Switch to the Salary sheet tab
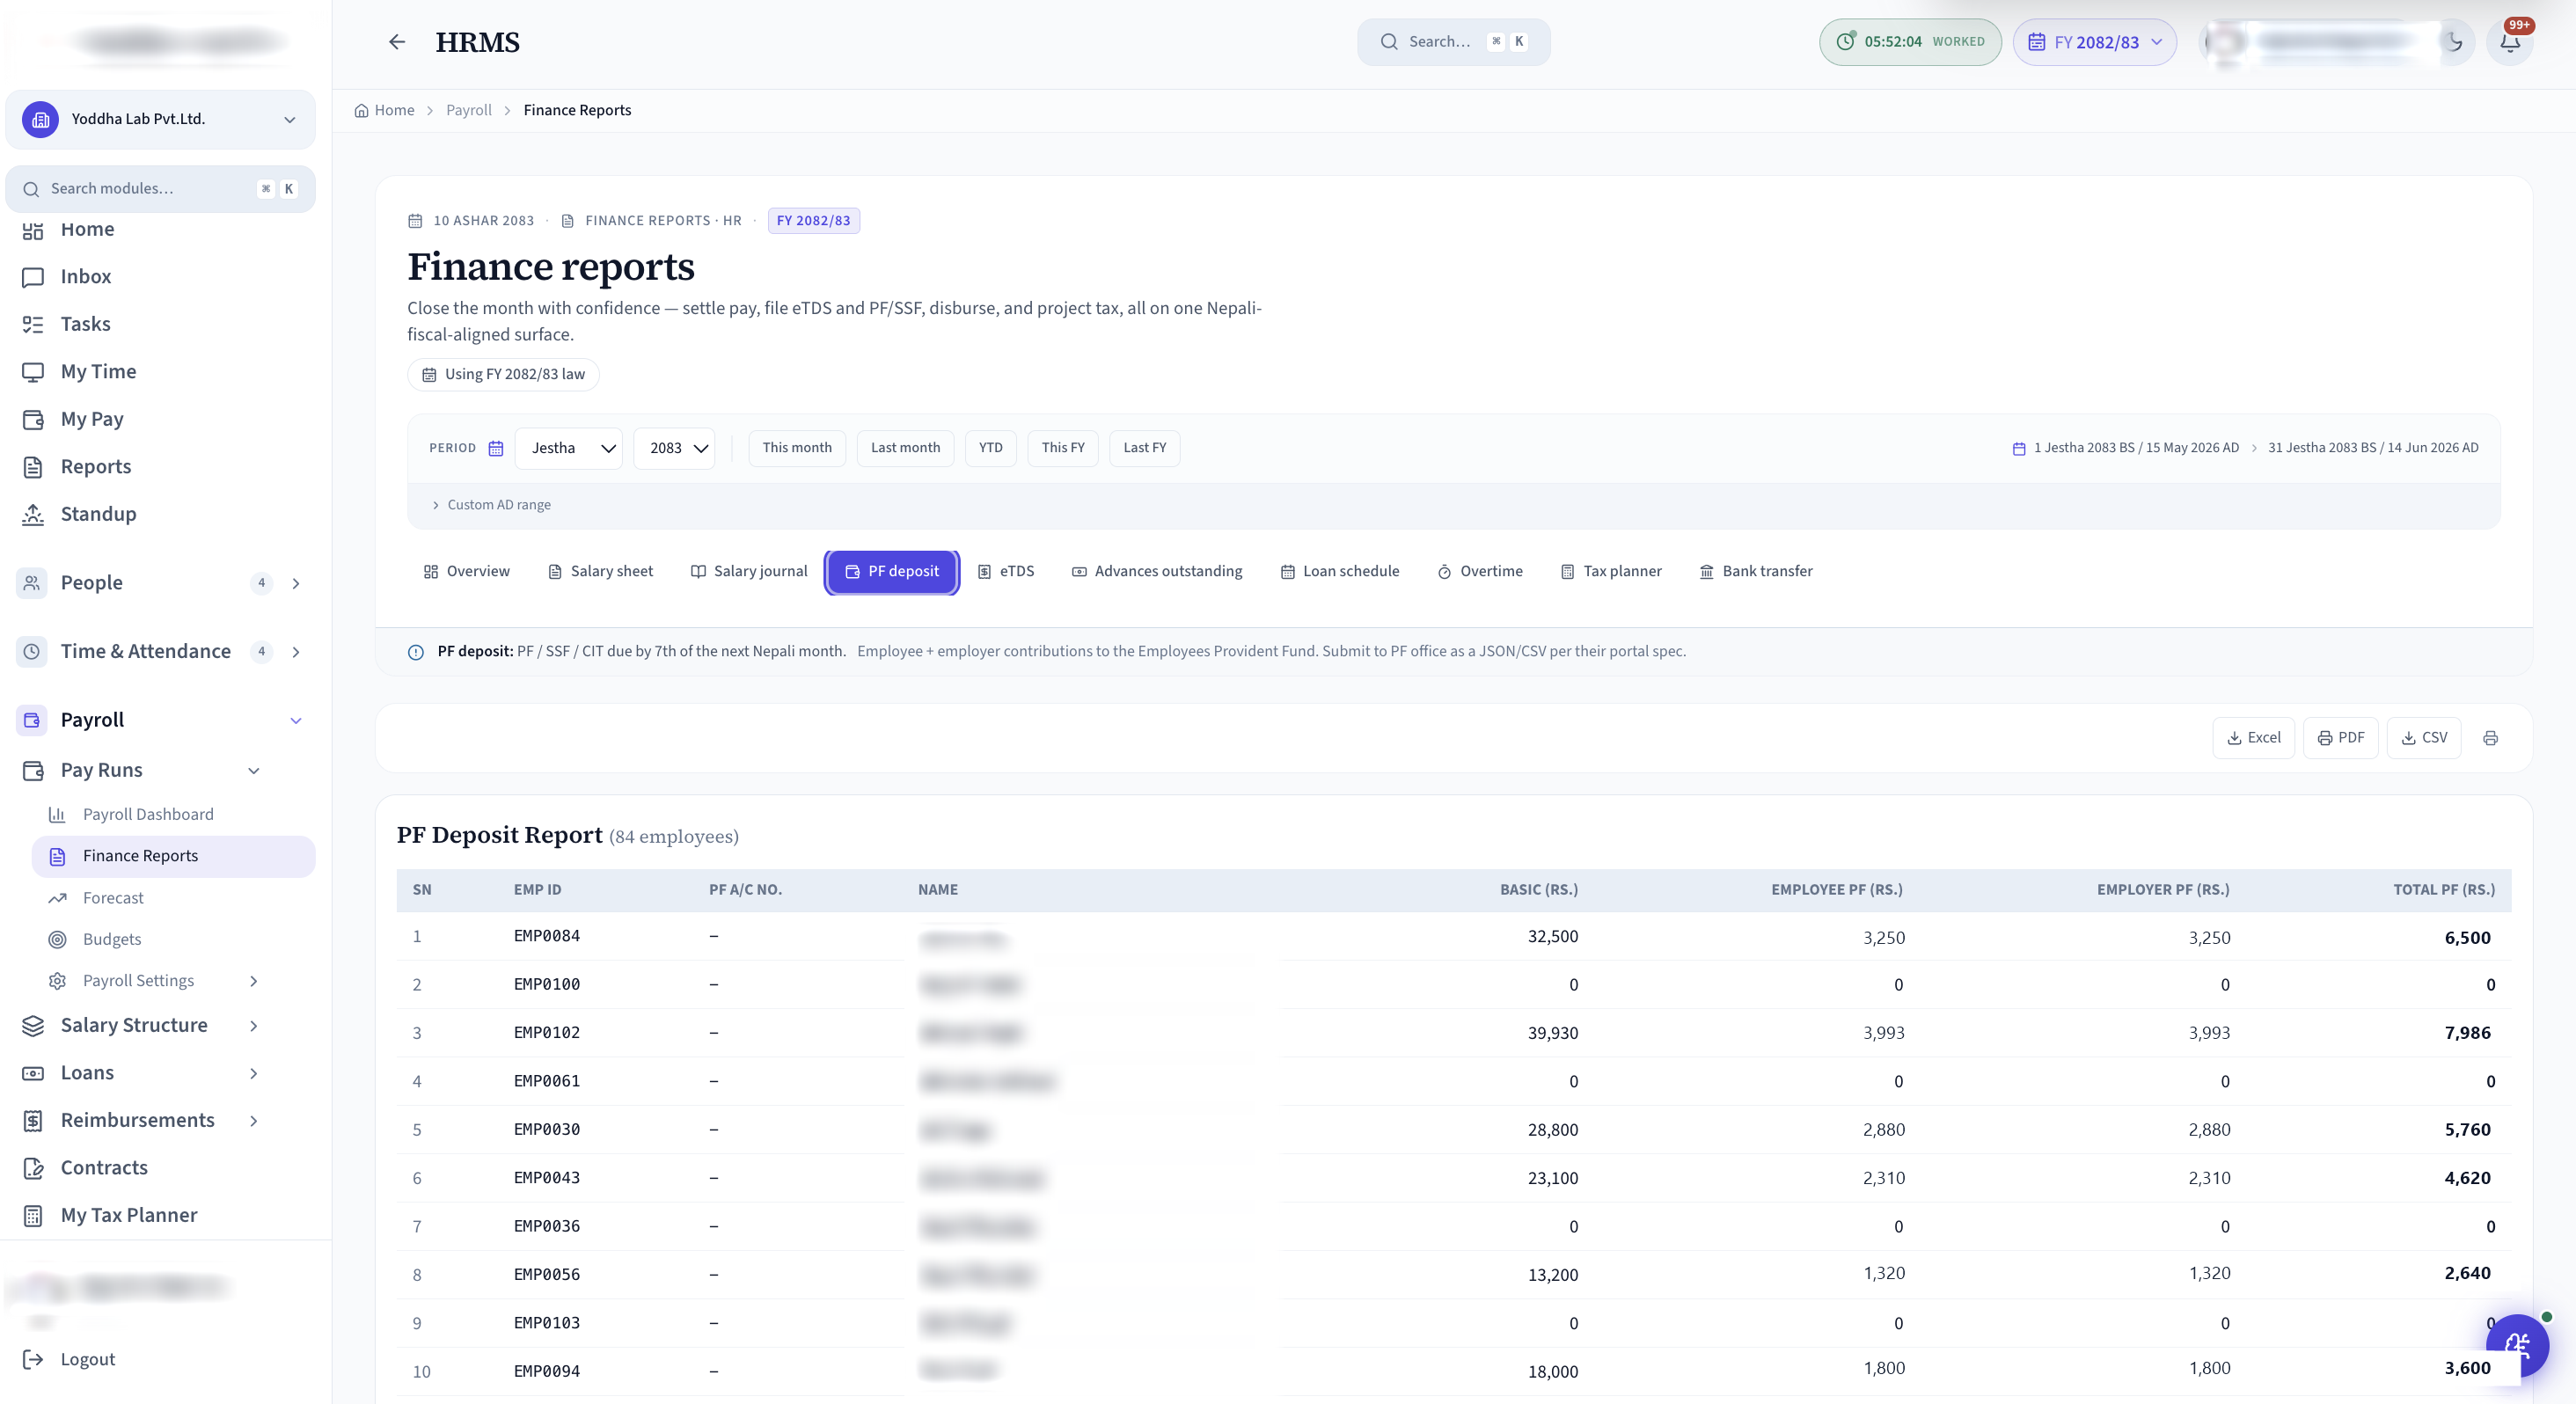The width and height of the screenshot is (2576, 1404). point(600,571)
